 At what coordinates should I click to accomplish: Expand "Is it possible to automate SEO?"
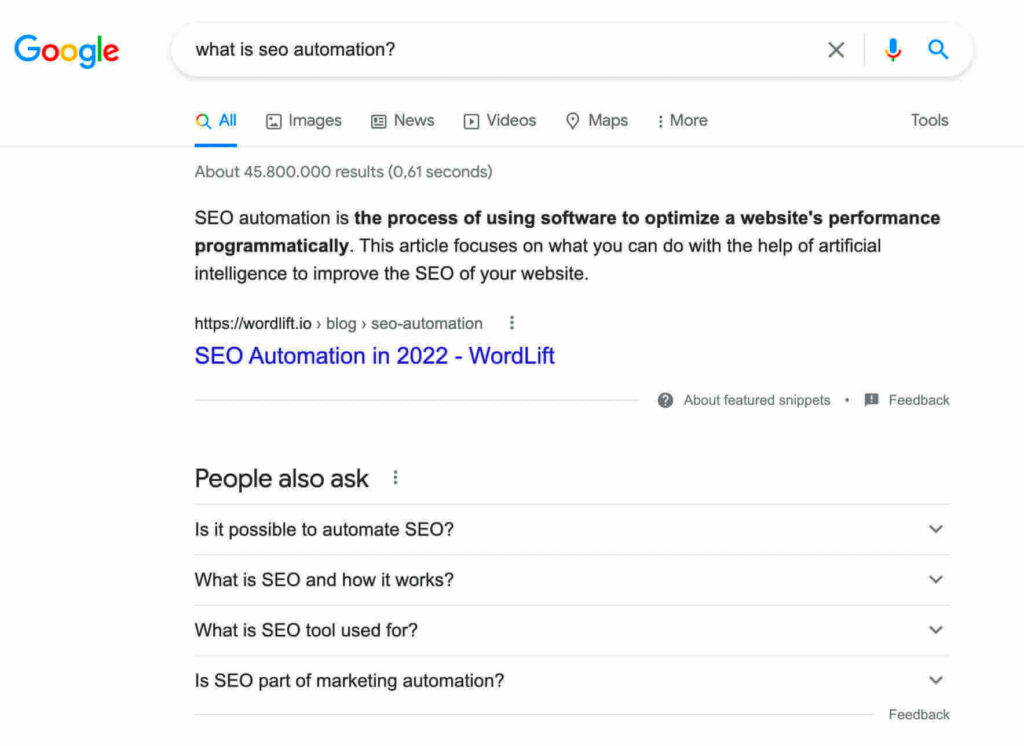571,529
